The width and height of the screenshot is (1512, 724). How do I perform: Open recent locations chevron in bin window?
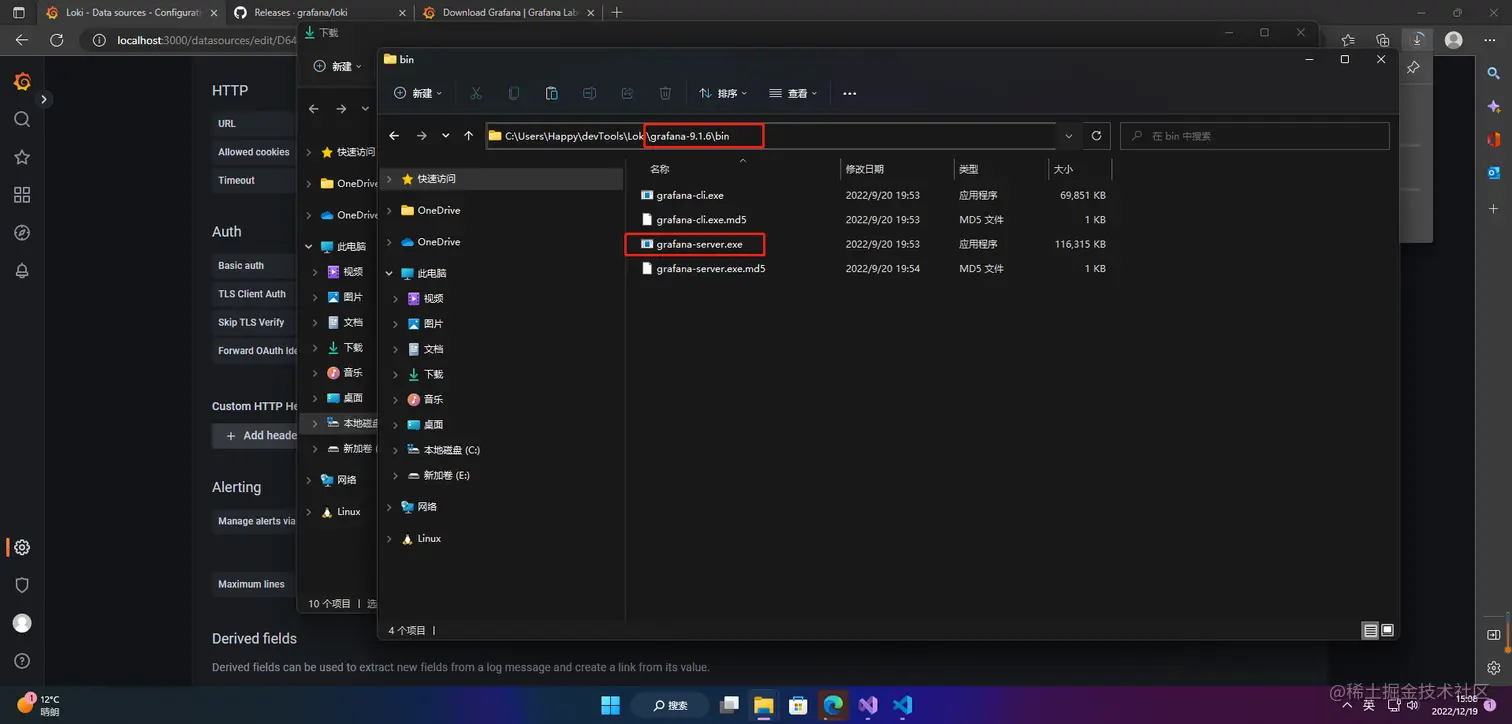point(445,136)
